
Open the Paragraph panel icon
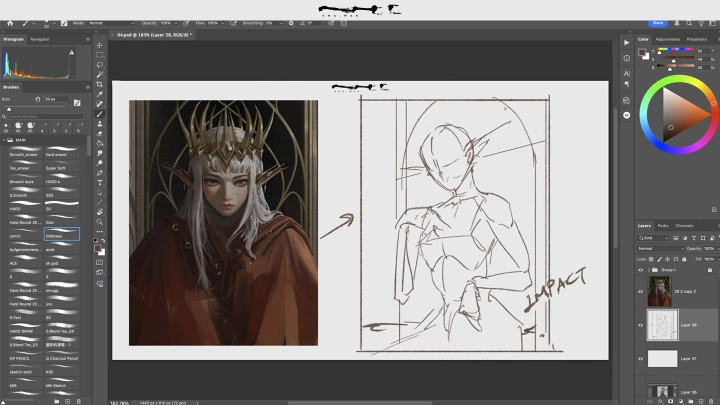pos(627,84)
